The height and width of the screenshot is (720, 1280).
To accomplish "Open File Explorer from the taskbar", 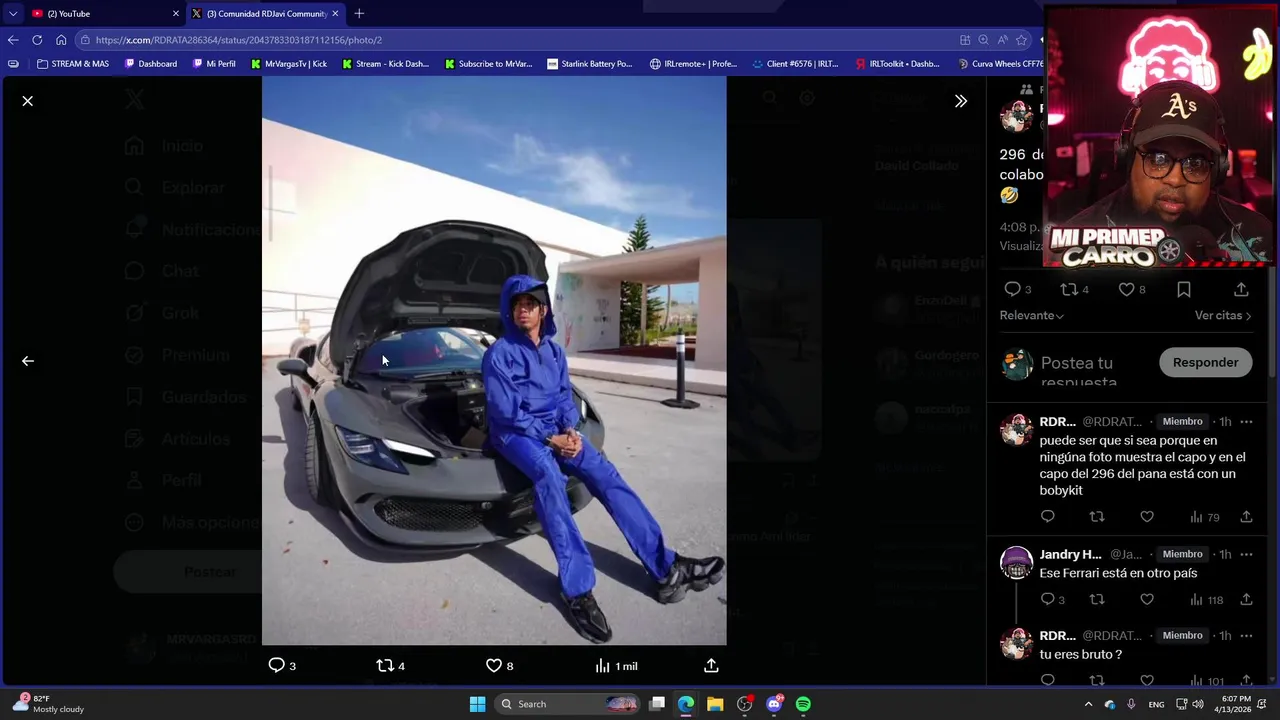I will pos(715,704).
